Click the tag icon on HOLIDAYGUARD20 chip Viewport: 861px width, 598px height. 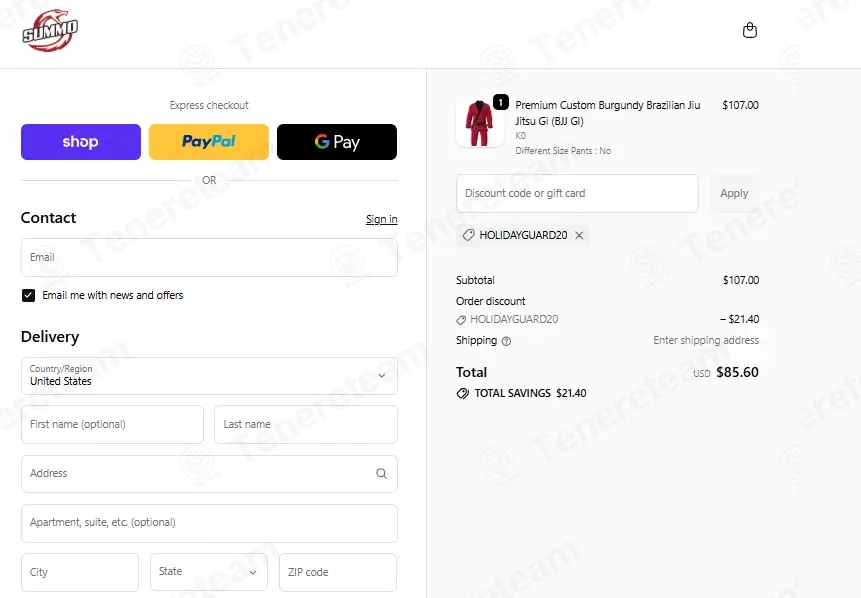(x=468, y=235)
